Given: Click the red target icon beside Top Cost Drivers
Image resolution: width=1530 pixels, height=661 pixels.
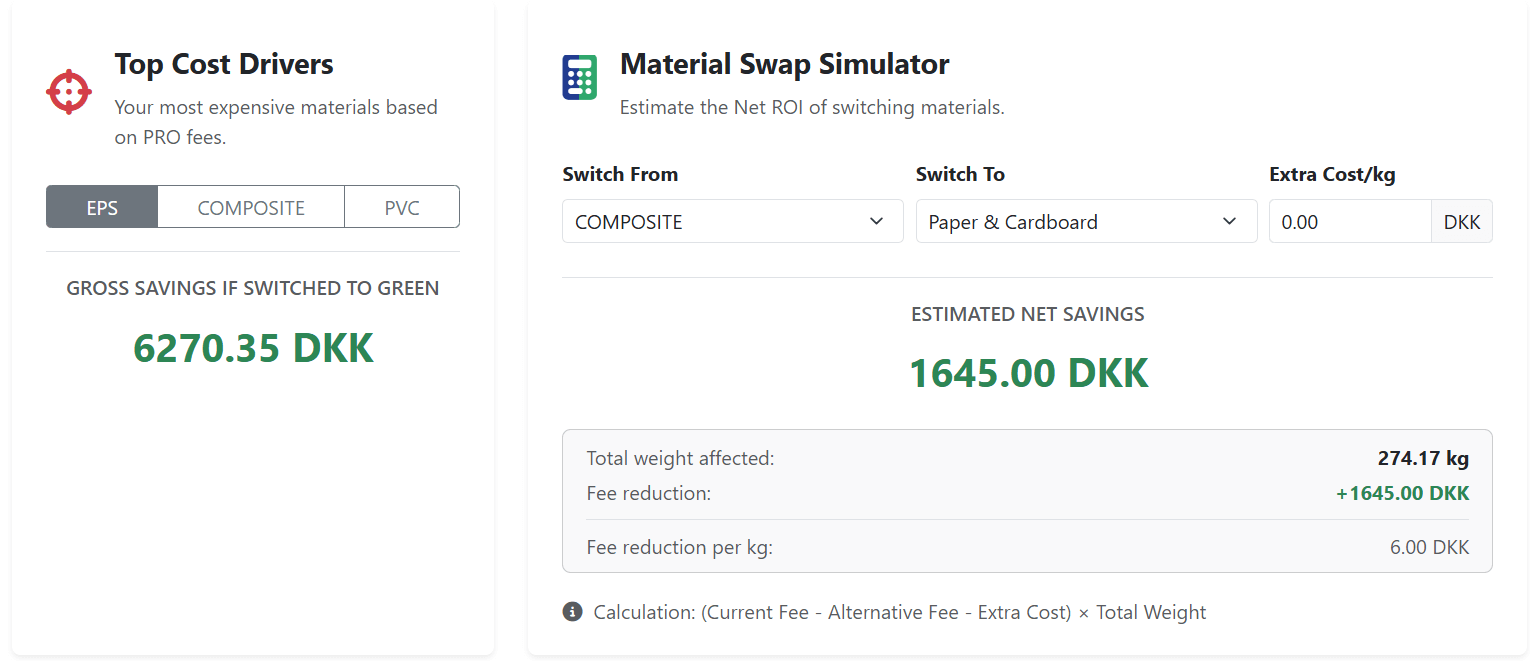Looking at the screenshot, I should [x=69, y=92].
